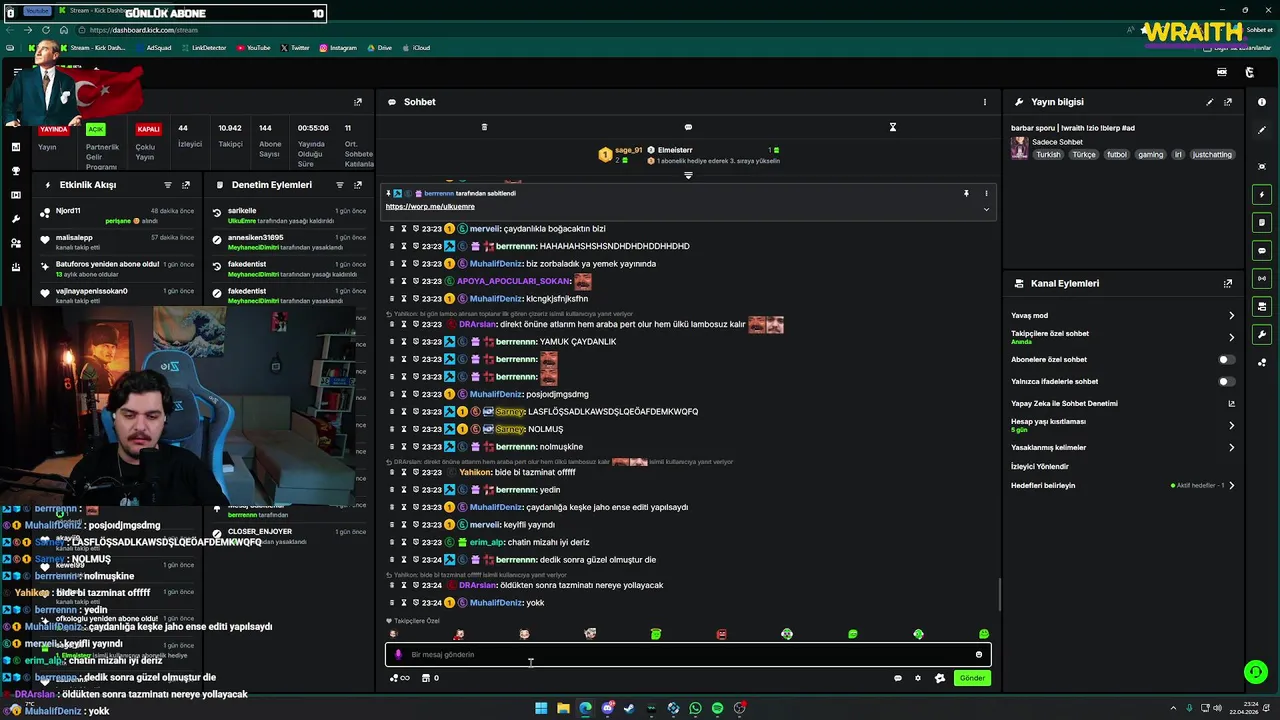Open WhatsApp from taskbar

click(x=695, y=708)
